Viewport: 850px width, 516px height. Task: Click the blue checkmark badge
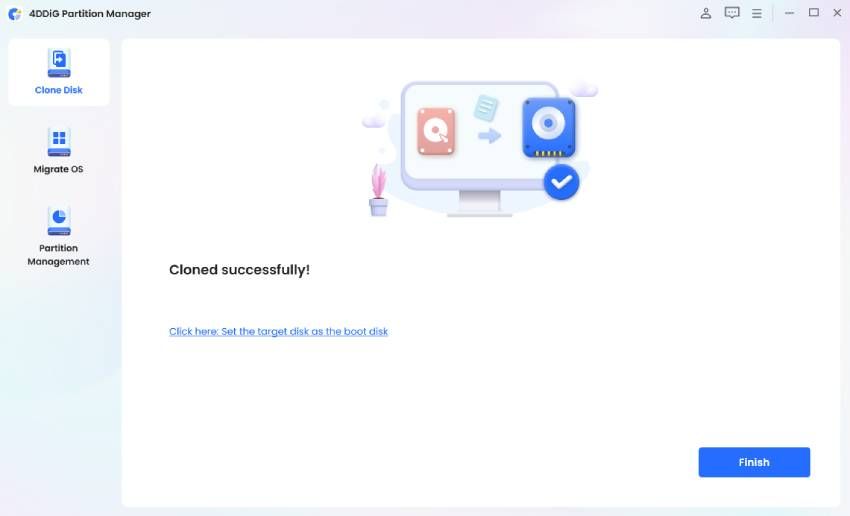click(561, 182)
